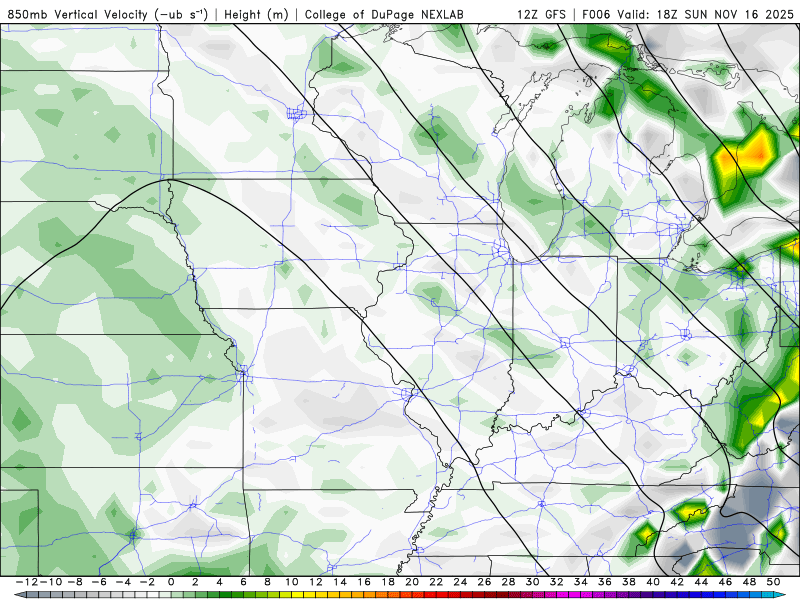Screen dimensions: 800x600
Task: Click the -8 value on the color scale
Action: [x=73, y=582]
